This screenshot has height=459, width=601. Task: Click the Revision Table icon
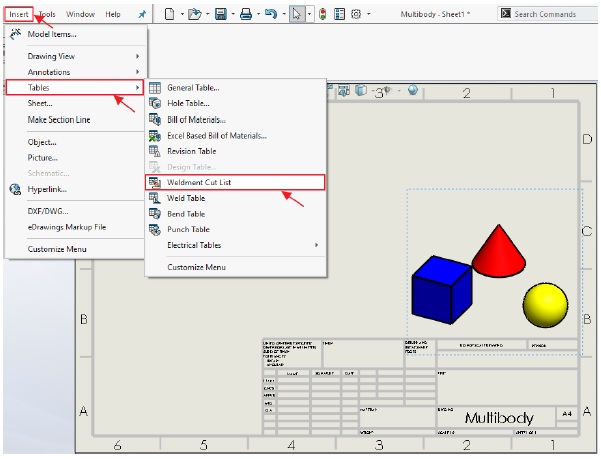tap(155, 151)
